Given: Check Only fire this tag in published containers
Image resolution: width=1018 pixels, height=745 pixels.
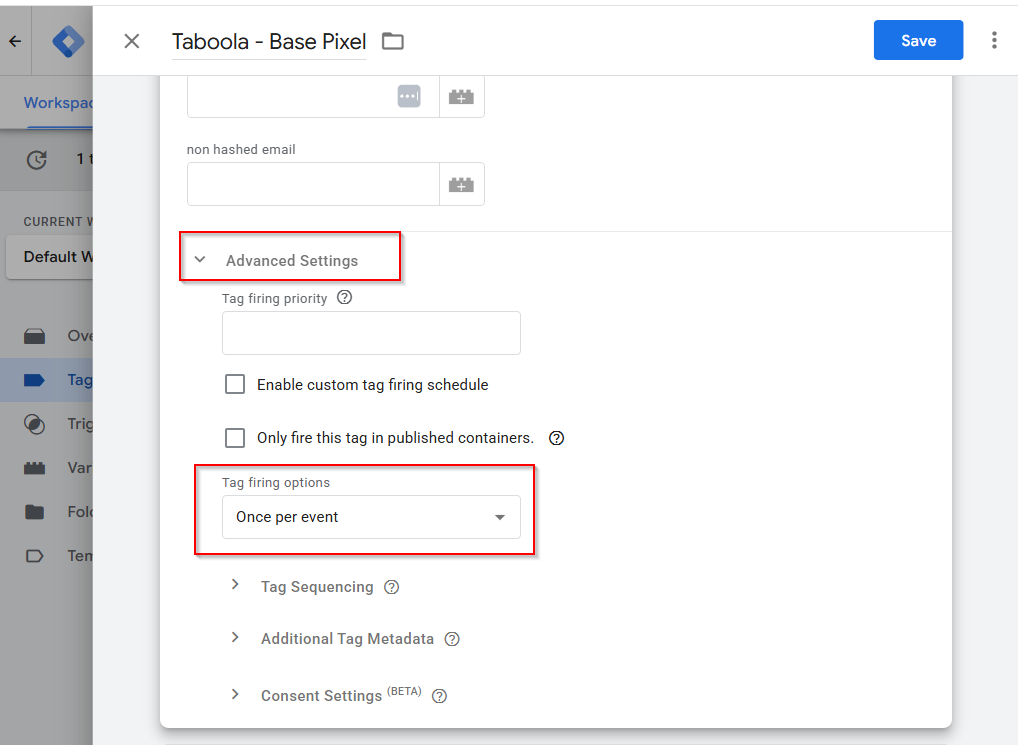Looking at the screenshot, I should pos(235,437).
